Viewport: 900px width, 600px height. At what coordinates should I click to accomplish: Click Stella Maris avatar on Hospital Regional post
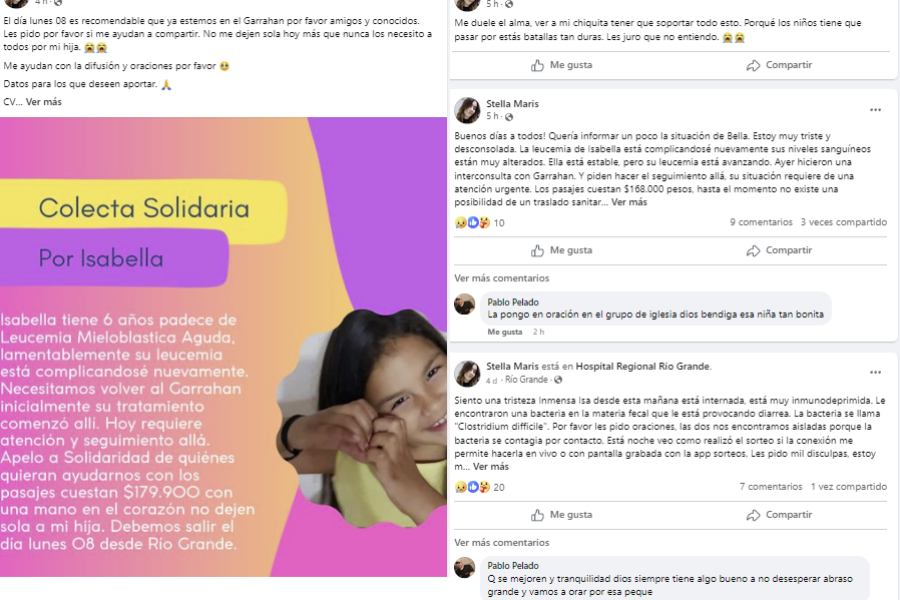[467, 373]
